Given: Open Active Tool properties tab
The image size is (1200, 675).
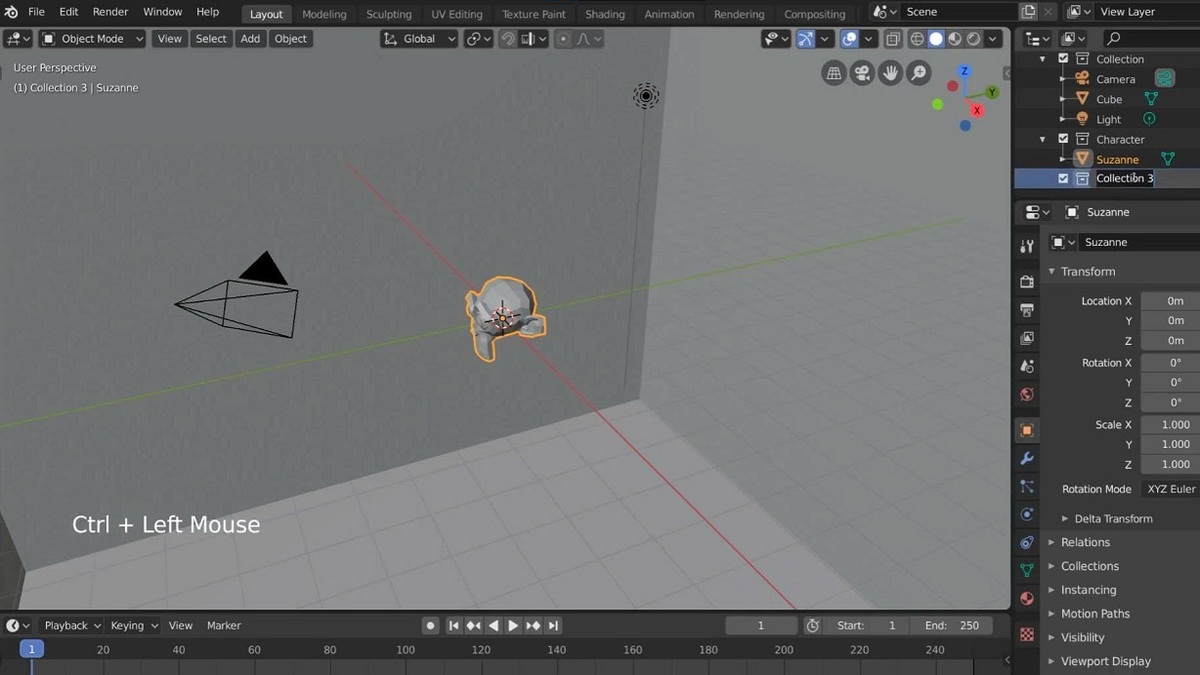Looking at the screenshot, I should click(1026, 246).
